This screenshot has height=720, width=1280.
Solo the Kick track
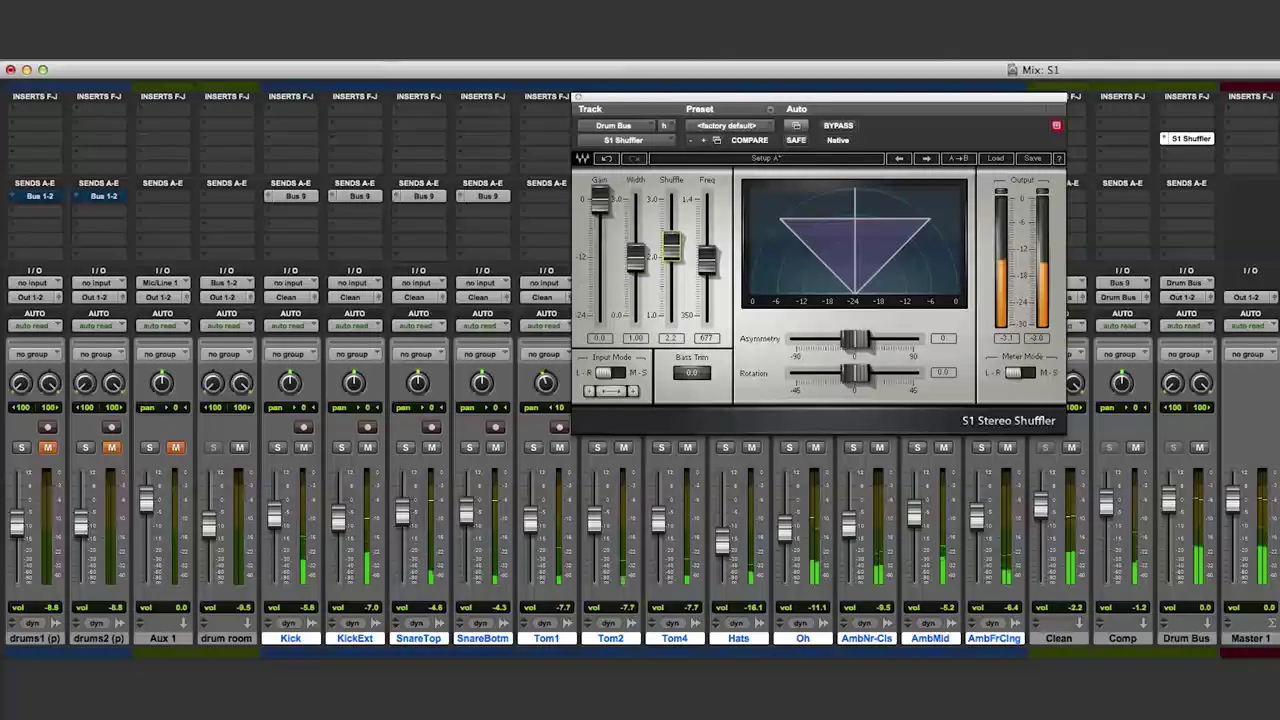point(277,448)
